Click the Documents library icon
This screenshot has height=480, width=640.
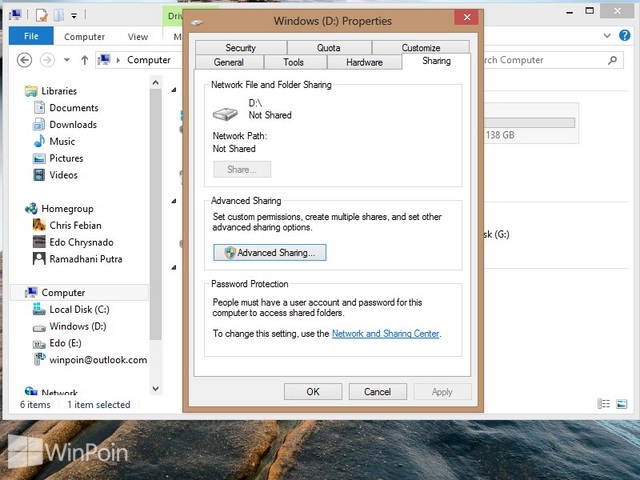pyautogui.click(x=39, y=108)
